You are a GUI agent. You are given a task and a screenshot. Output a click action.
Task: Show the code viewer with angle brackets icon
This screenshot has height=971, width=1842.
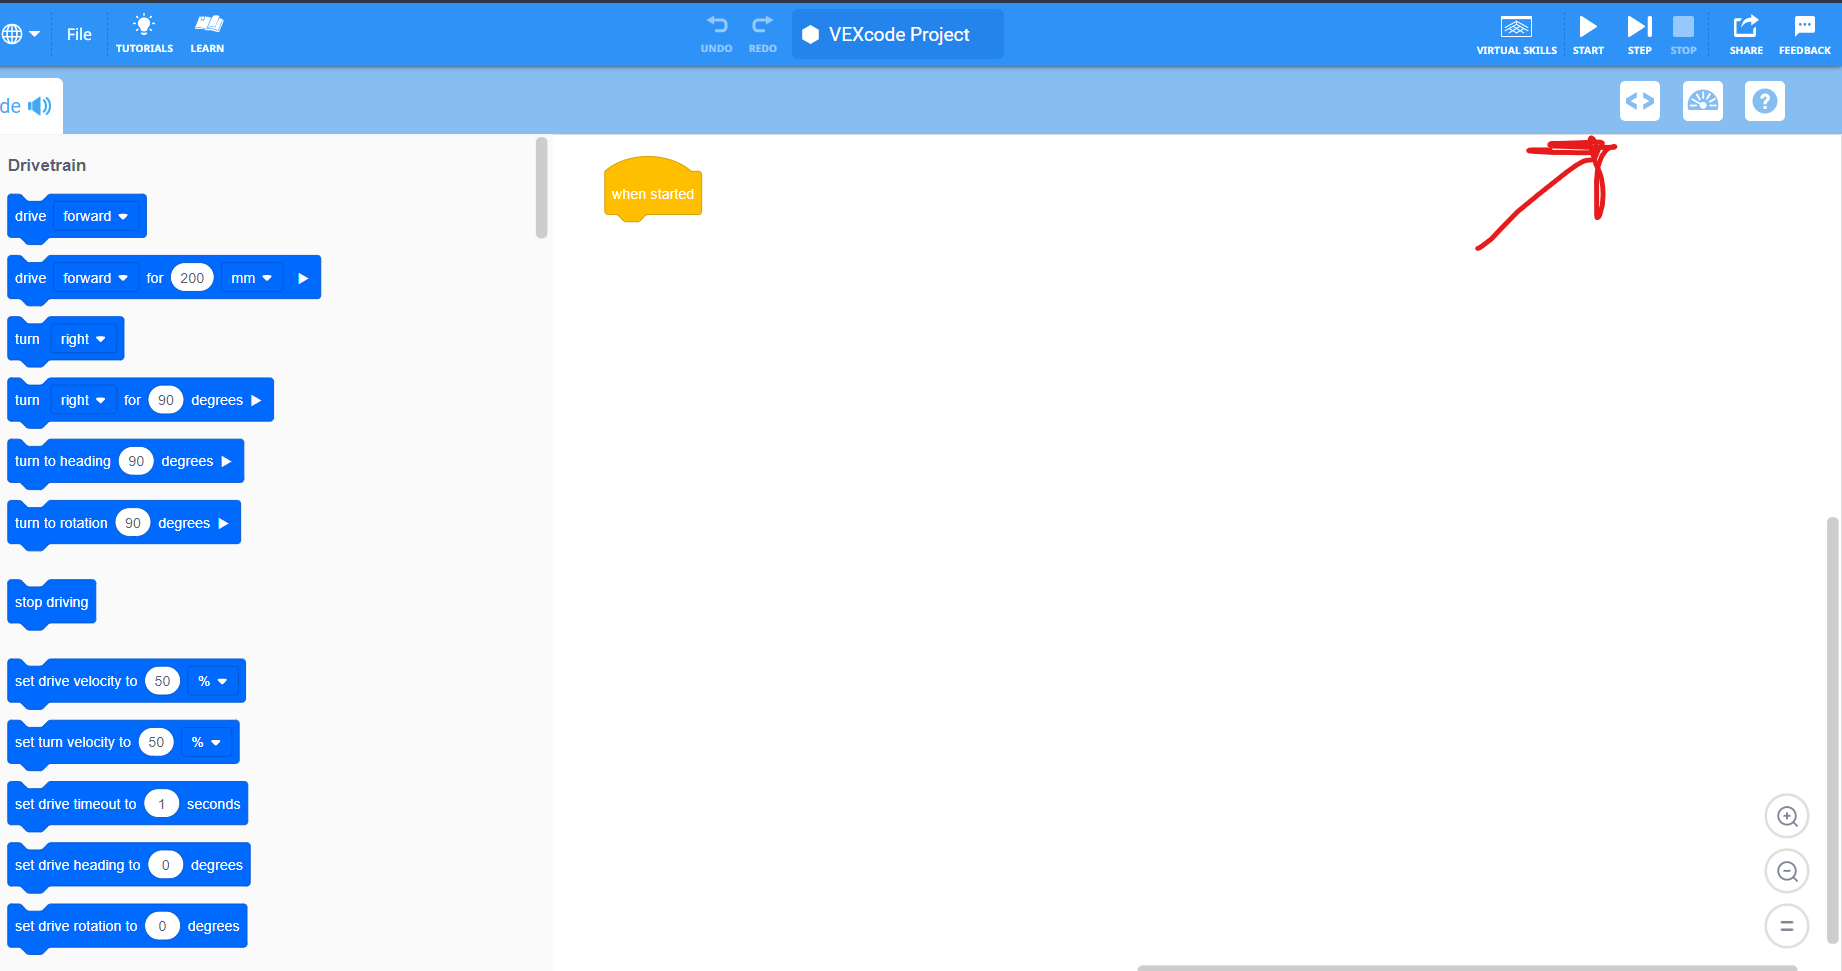point(1640,101)
